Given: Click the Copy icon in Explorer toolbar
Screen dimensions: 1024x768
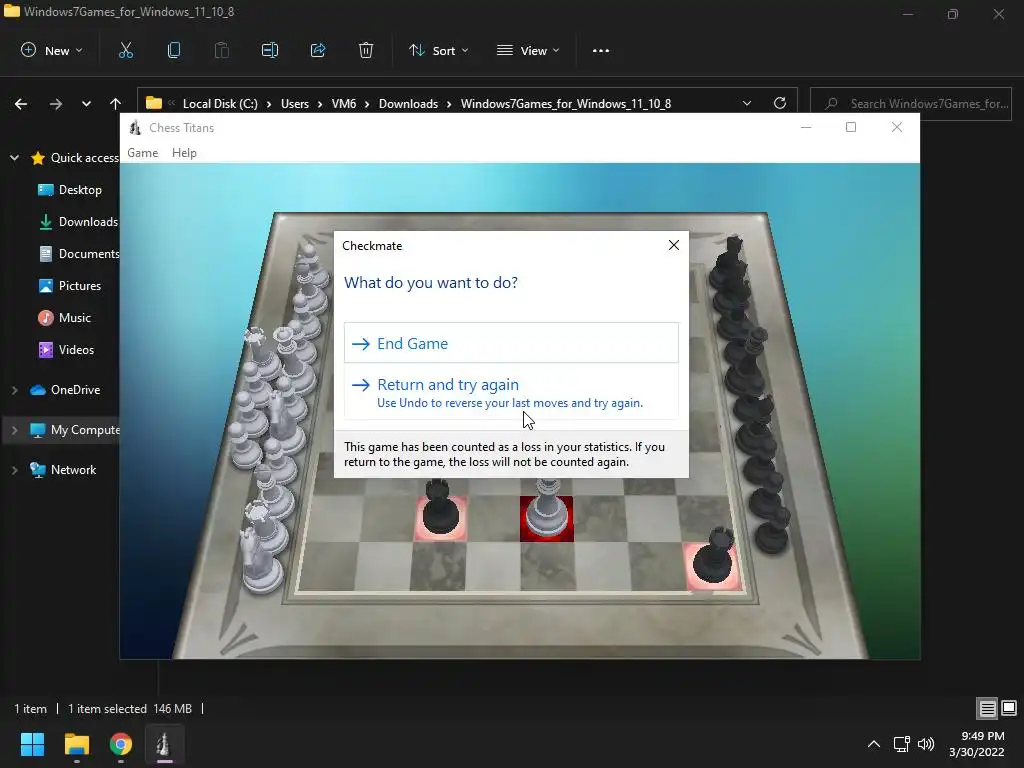Looking at the screenshot, I should pos(174,50).
